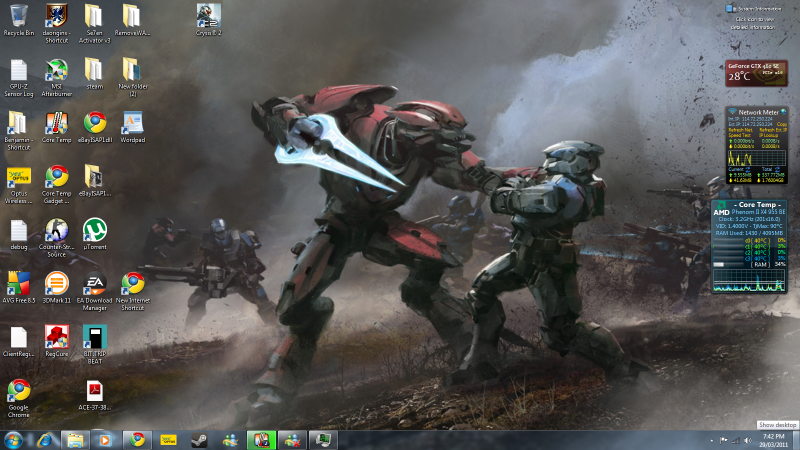Launch the RegCure desktop shortcut
The height and width of the screenshot is (450, 800).
tap(57, 341)
